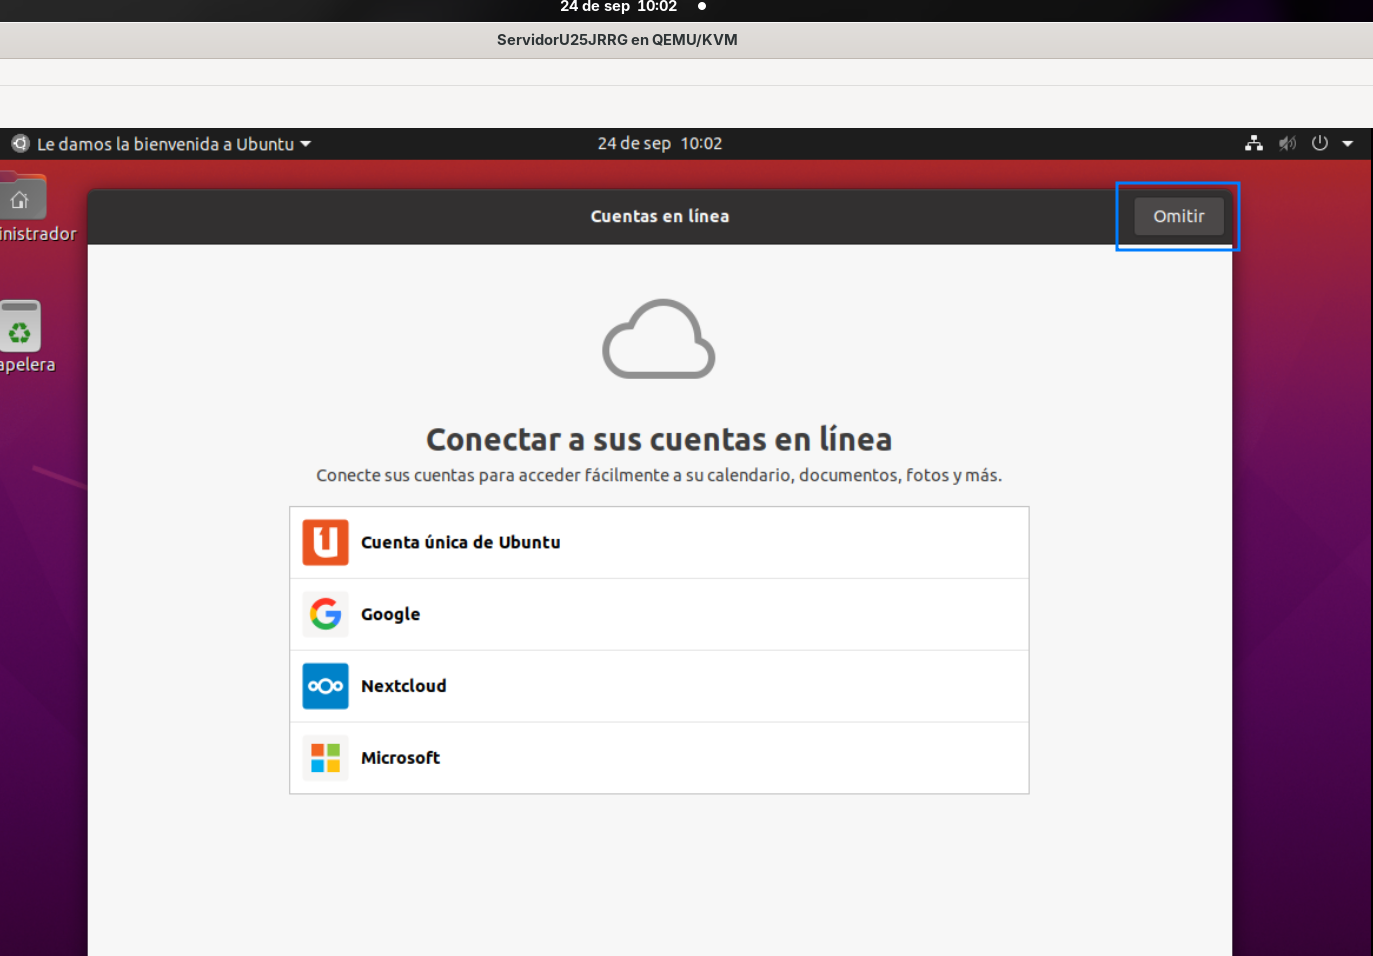This screenshot has width=1373, height=956.
Task: Connect a Microsoft account
Action: tap(659, 758)
